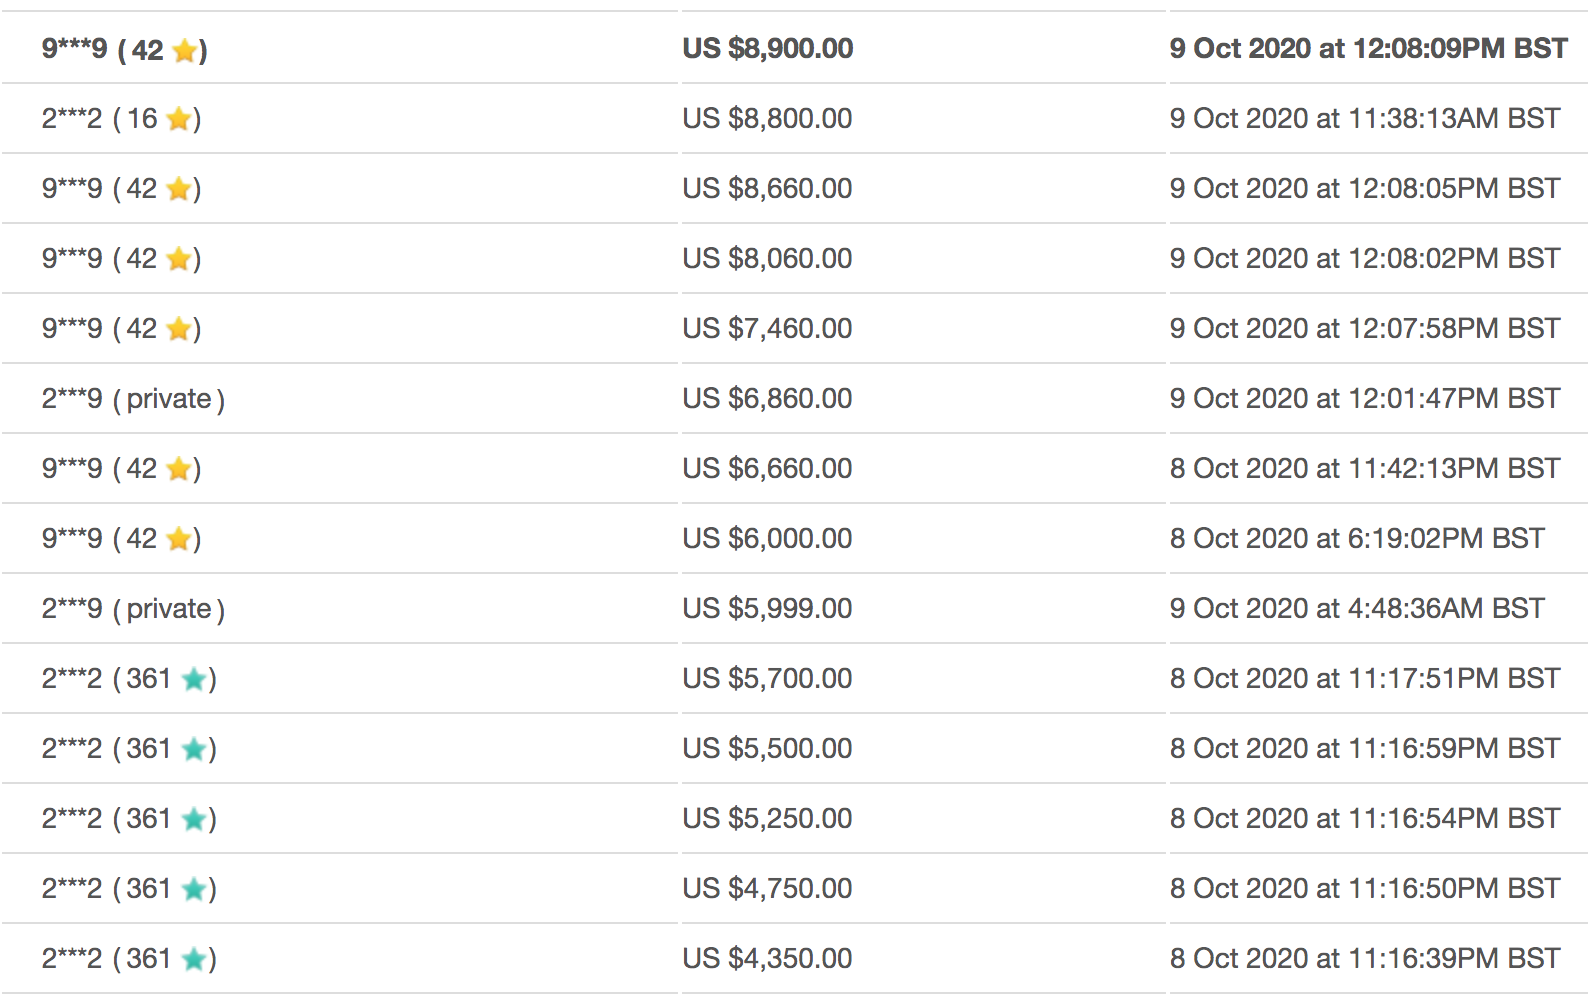Click yellow star in US $8,660.00 row
The image size is (1588, 998).
click(x=179, y=189)
